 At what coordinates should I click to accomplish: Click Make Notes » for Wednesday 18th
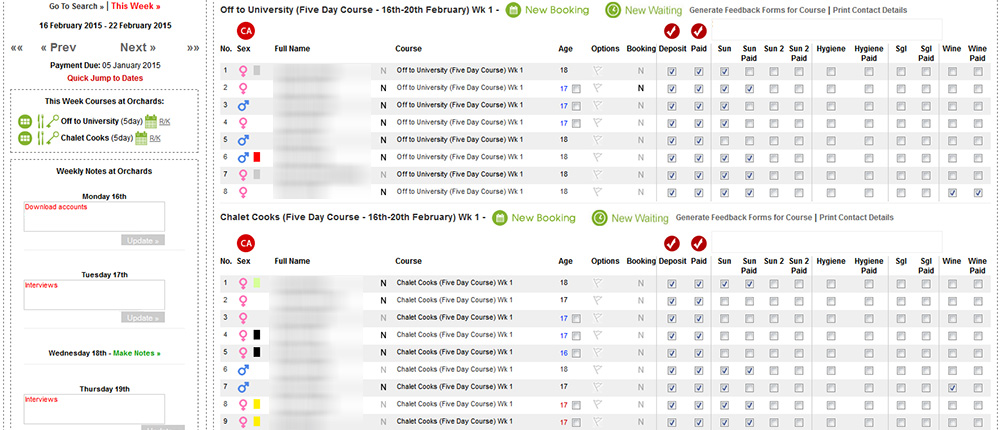click(137, 353)
